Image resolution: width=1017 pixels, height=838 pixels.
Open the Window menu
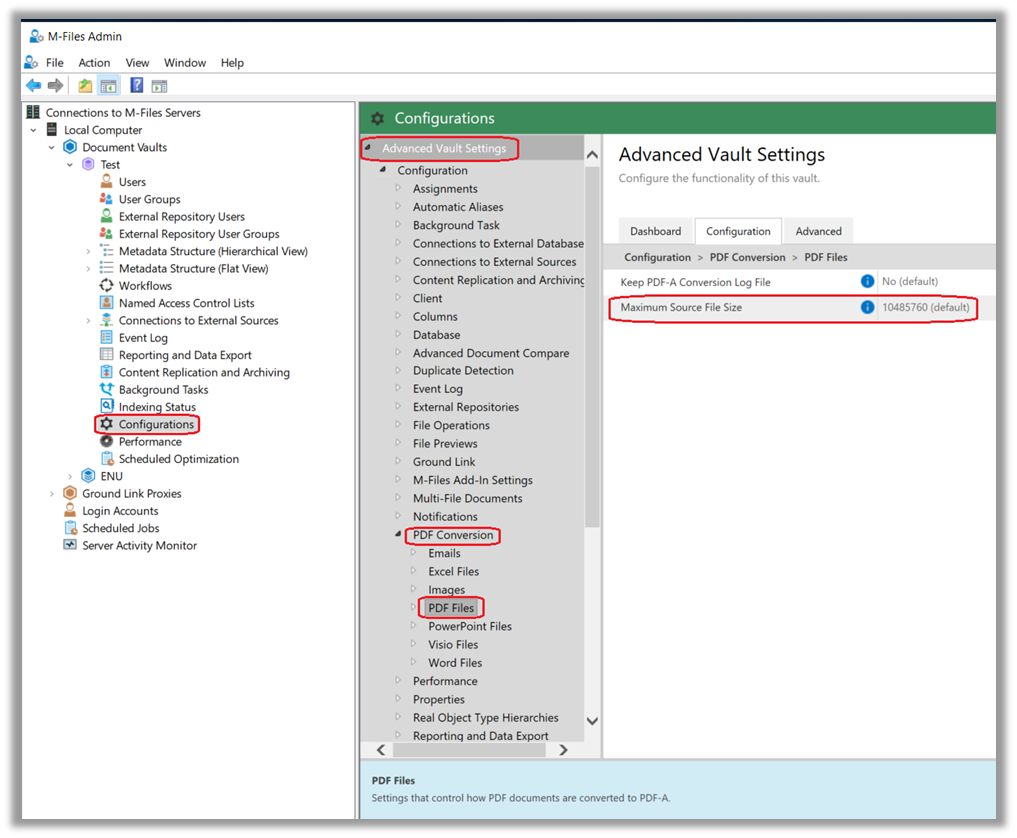click(185, 63)
